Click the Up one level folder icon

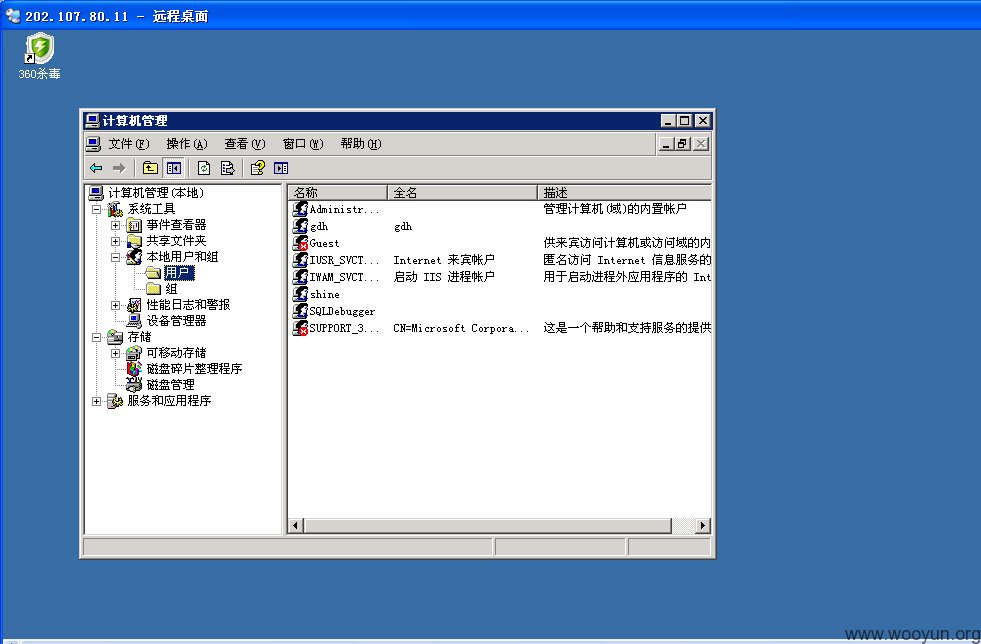tap(150, 168)
